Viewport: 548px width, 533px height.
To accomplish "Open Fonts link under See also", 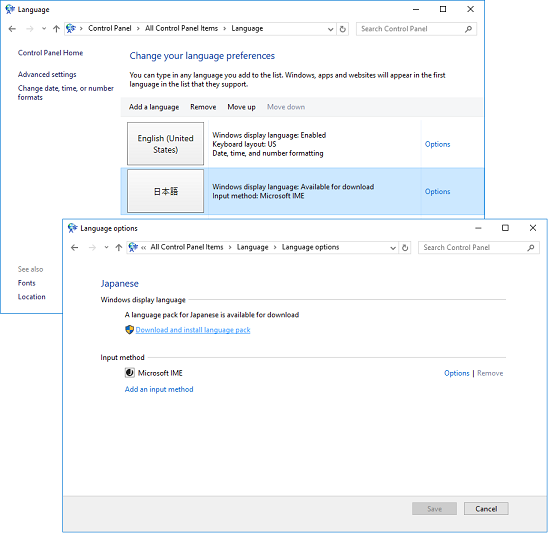I will click(x=27, y=283).
